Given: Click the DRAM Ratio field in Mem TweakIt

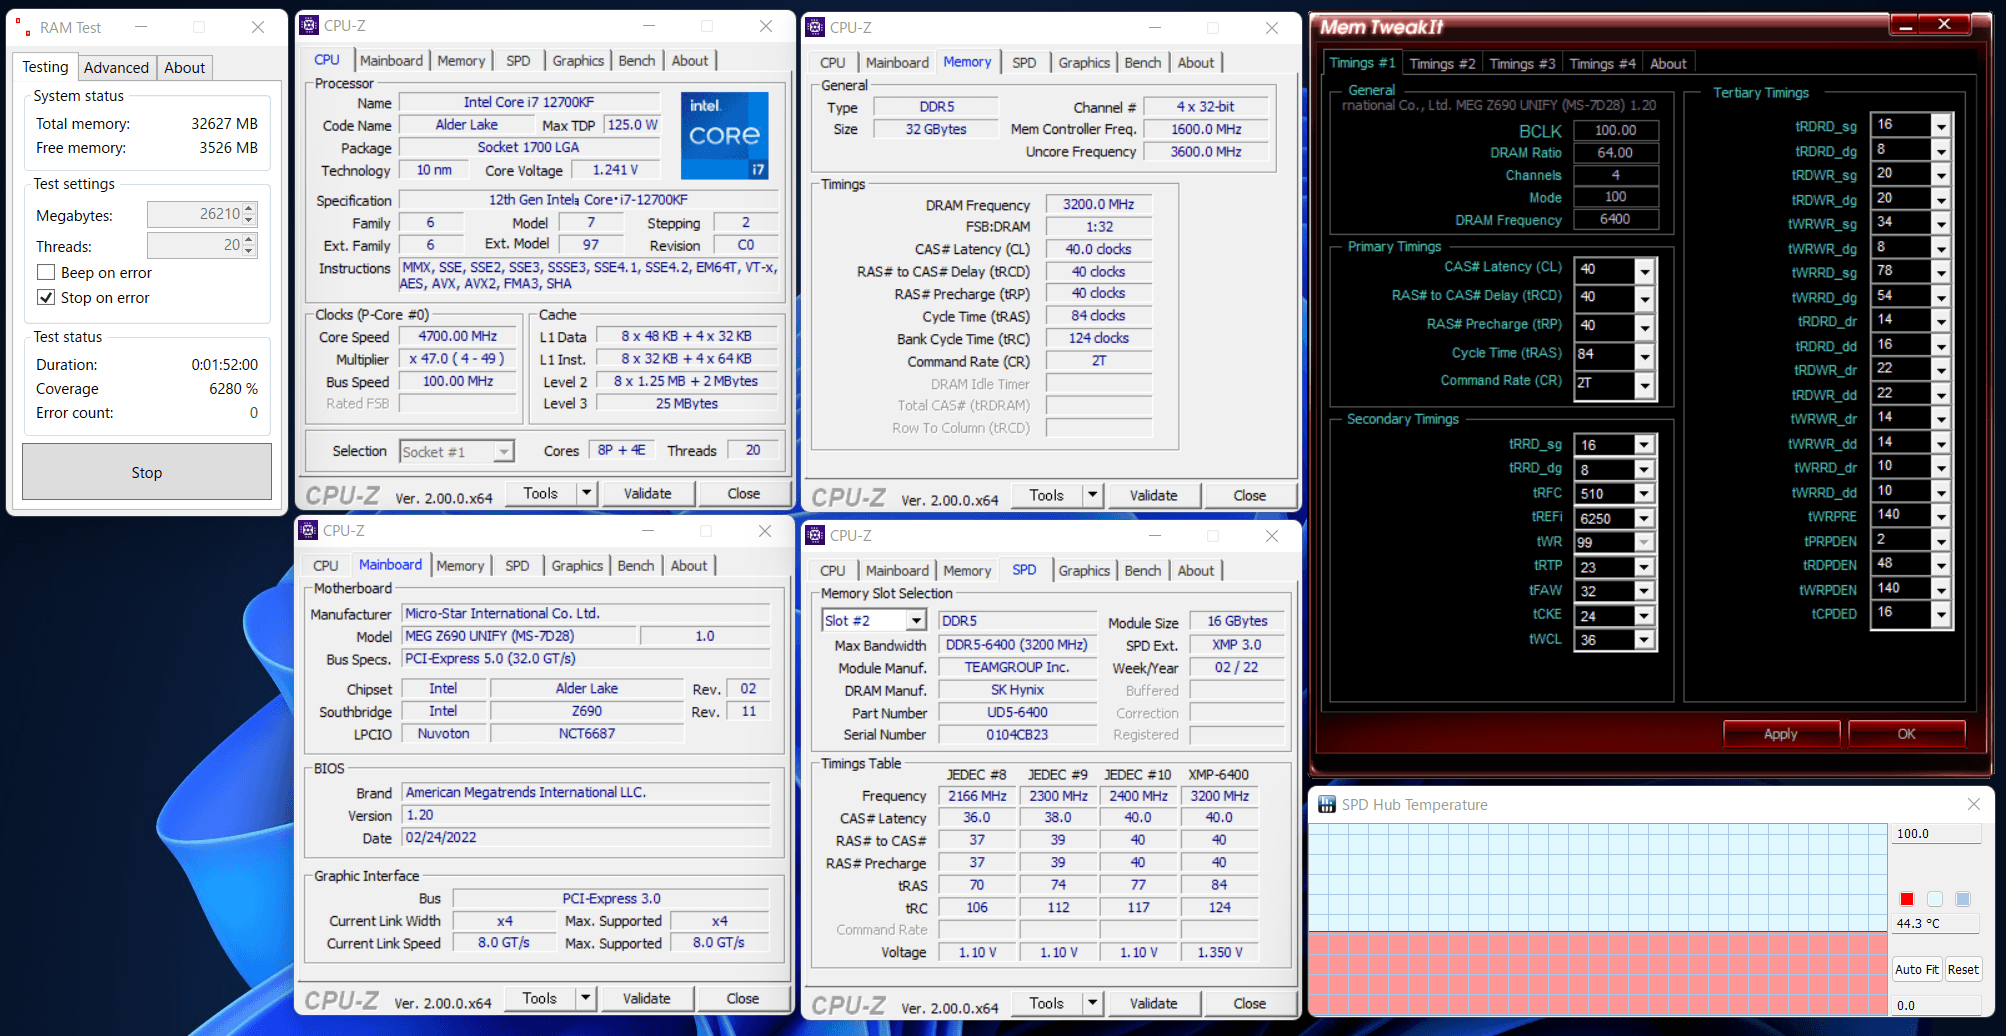Looking at the screenshot, I should point(1616,153).
